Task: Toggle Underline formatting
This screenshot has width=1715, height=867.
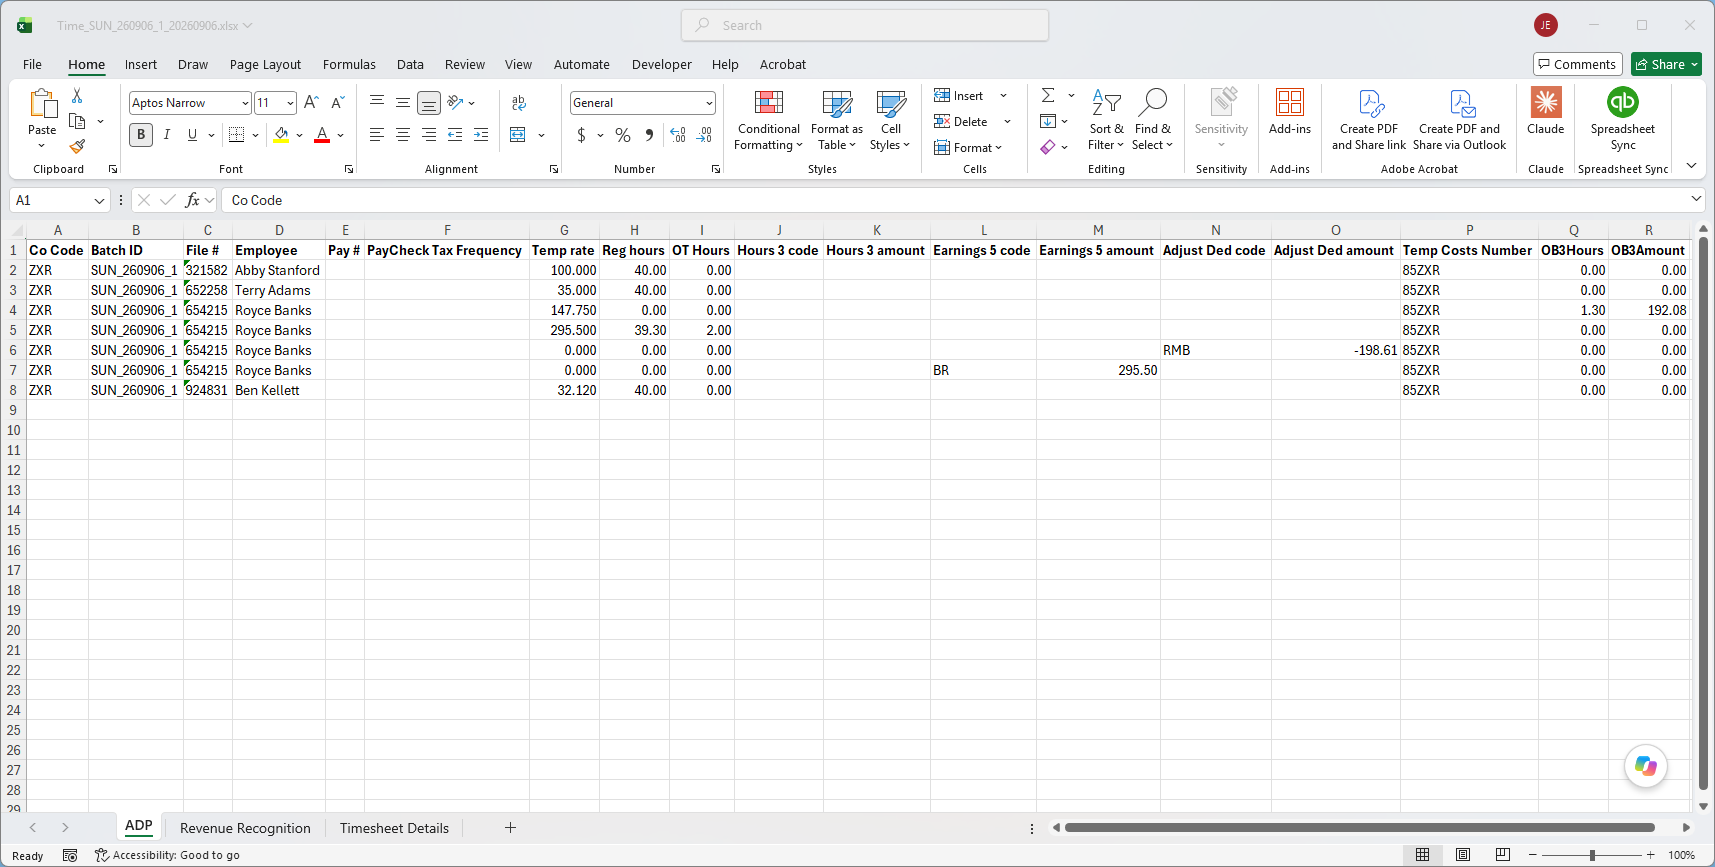Action: point(192,135)
